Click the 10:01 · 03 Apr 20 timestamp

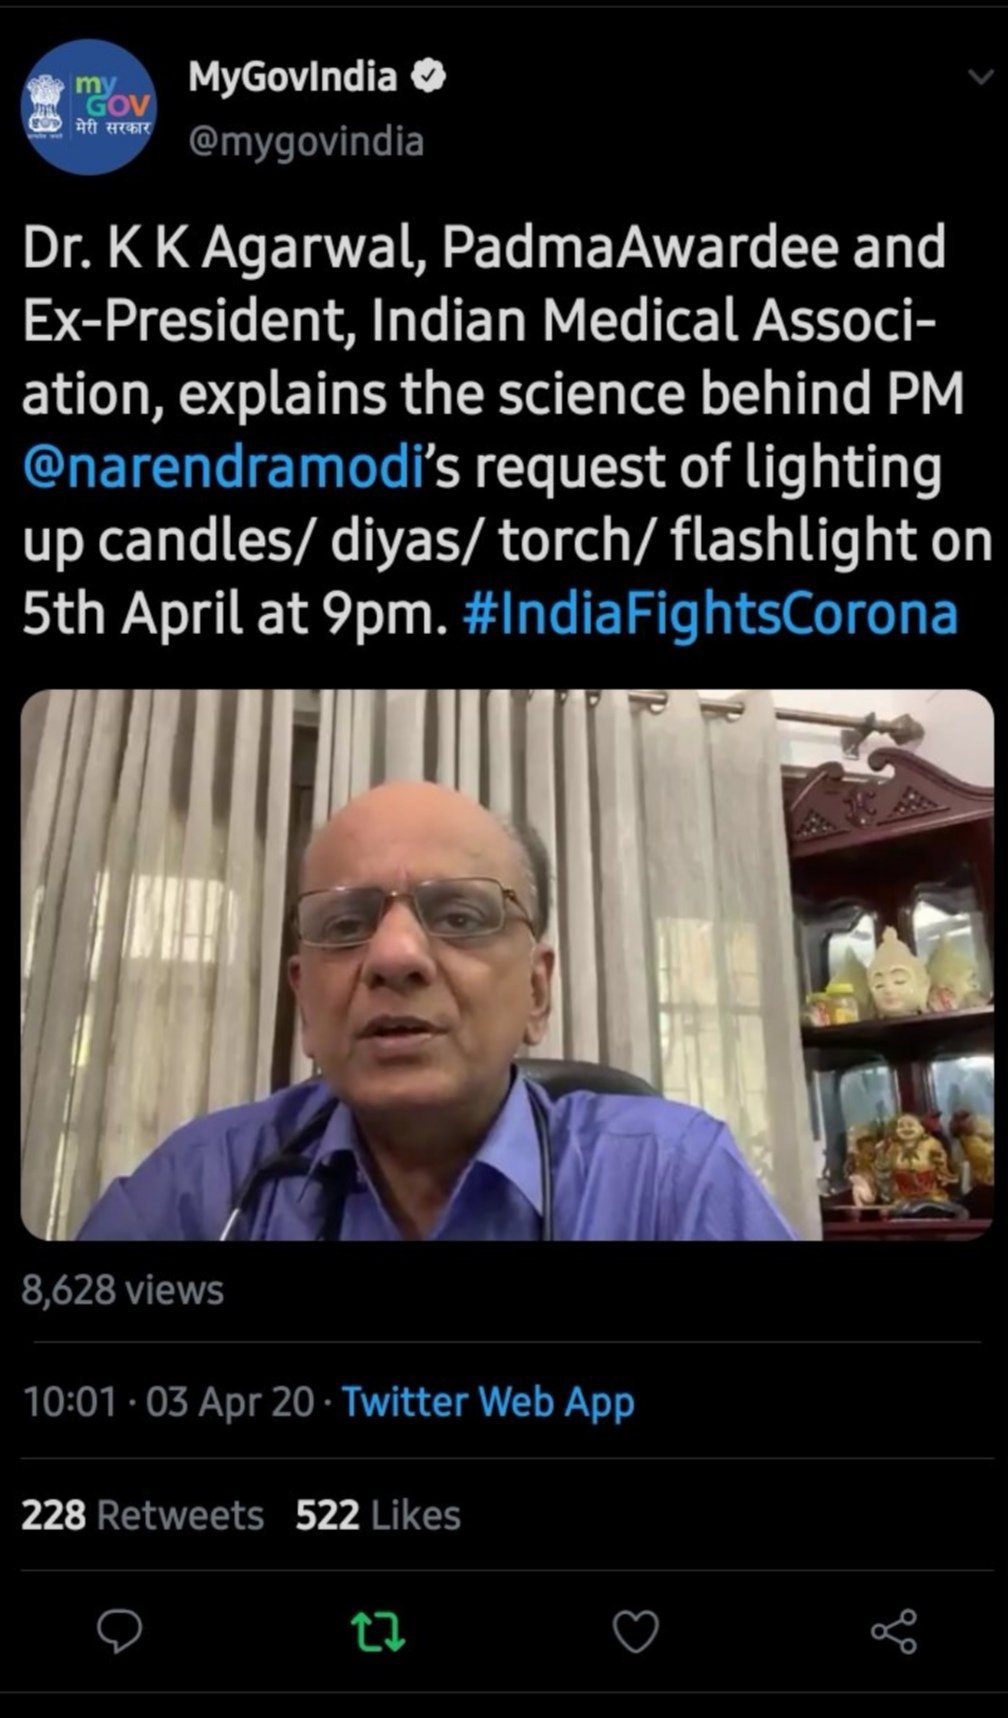pos(168,1401)
